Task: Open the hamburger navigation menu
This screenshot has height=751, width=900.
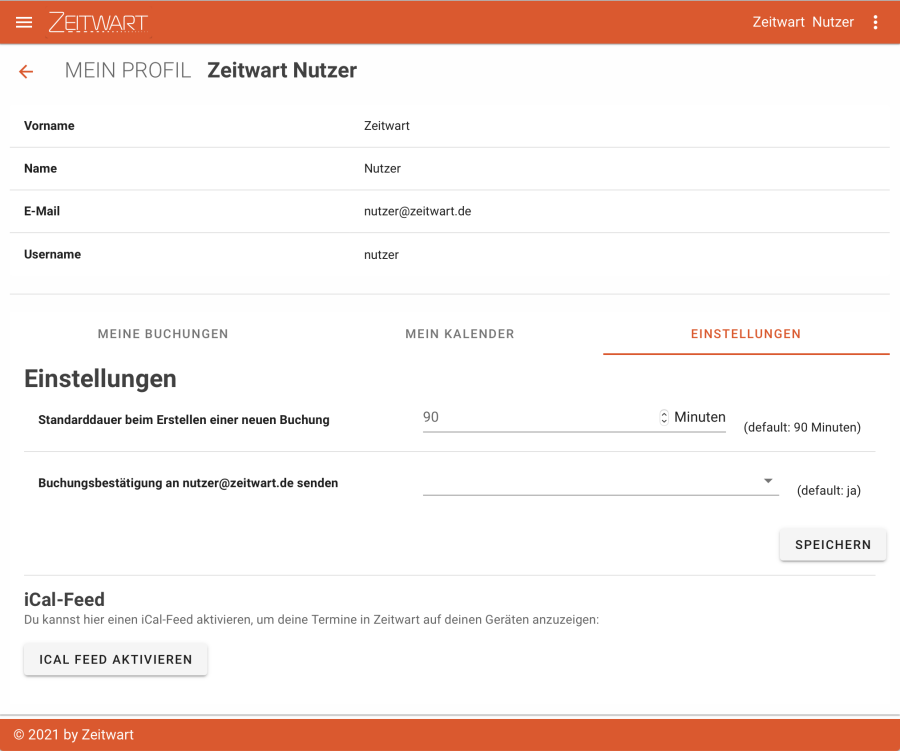Action: 24,22
